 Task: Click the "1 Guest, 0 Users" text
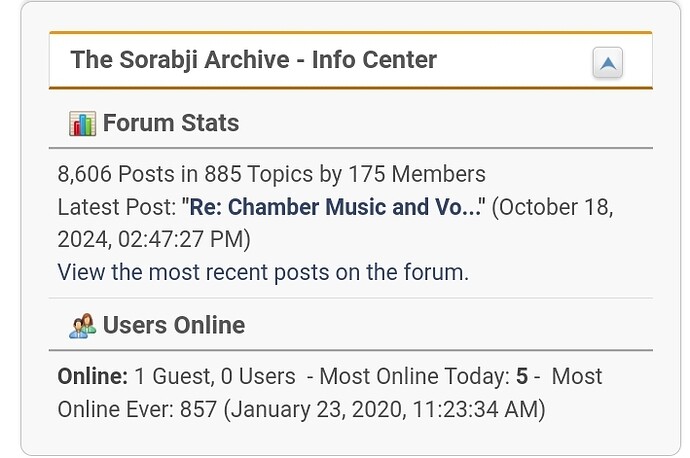(x=215, y=377)
